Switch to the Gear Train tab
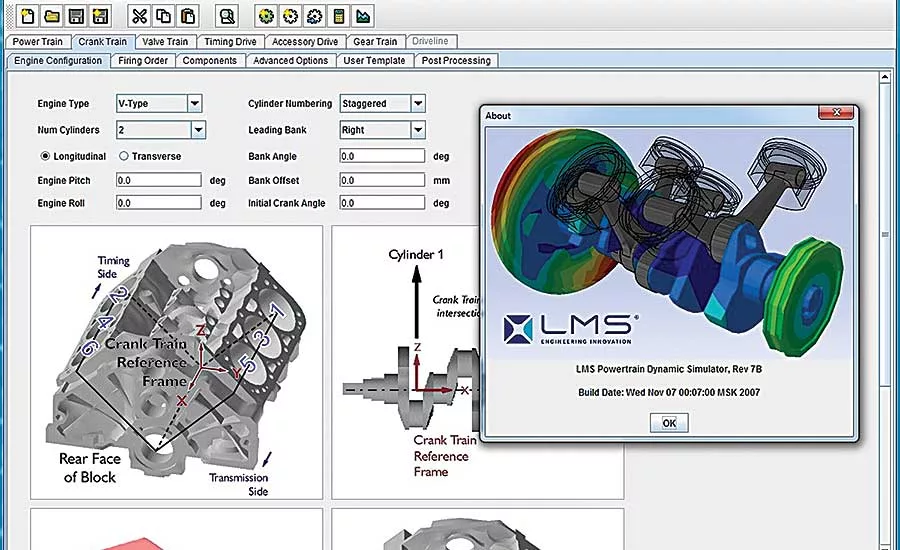Image resolution: width=900 pixels, height=550 pixels. [x=375, y=41]
